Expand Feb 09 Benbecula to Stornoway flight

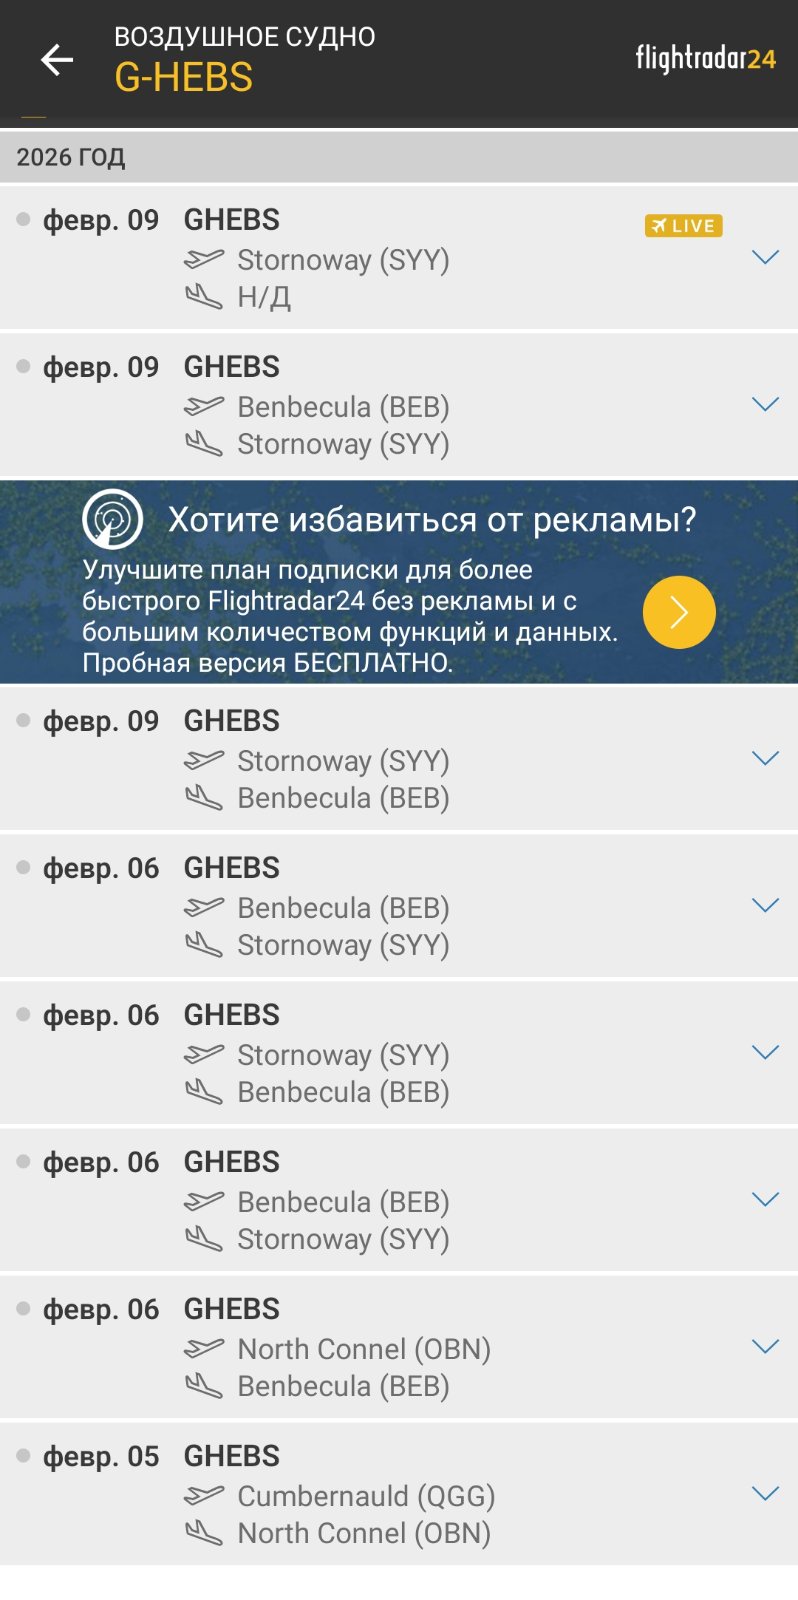coord(765,404)
